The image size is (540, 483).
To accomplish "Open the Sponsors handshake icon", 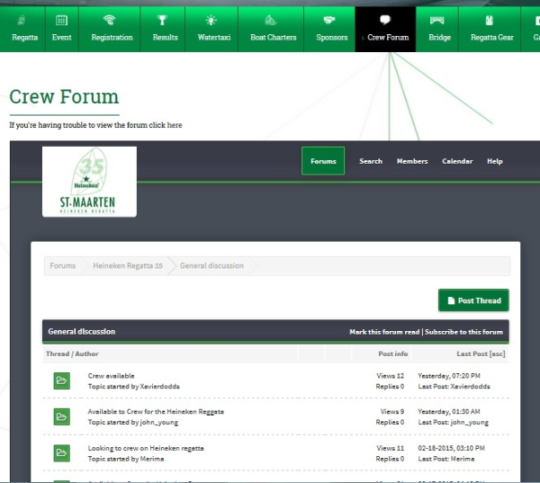I will (329, 20).
